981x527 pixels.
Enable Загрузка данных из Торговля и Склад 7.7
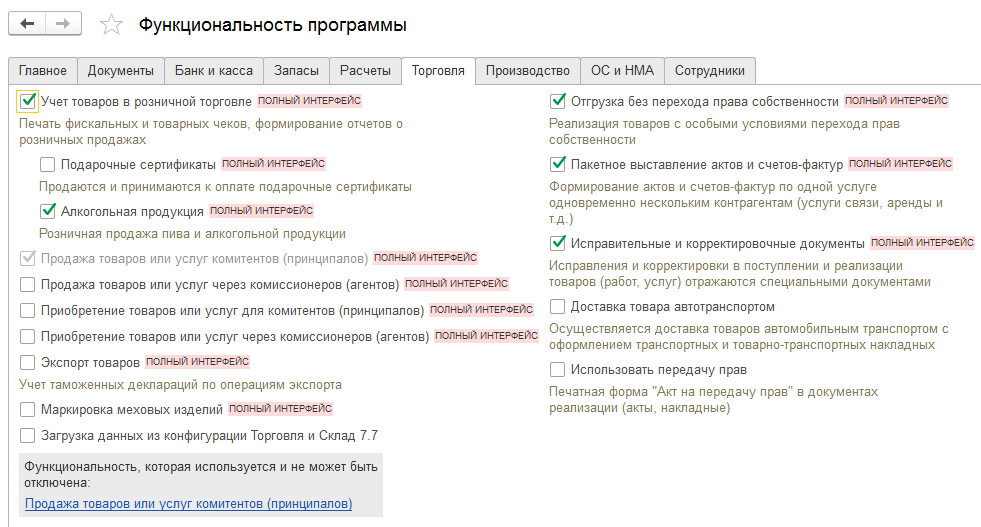[x=28, y=435]
